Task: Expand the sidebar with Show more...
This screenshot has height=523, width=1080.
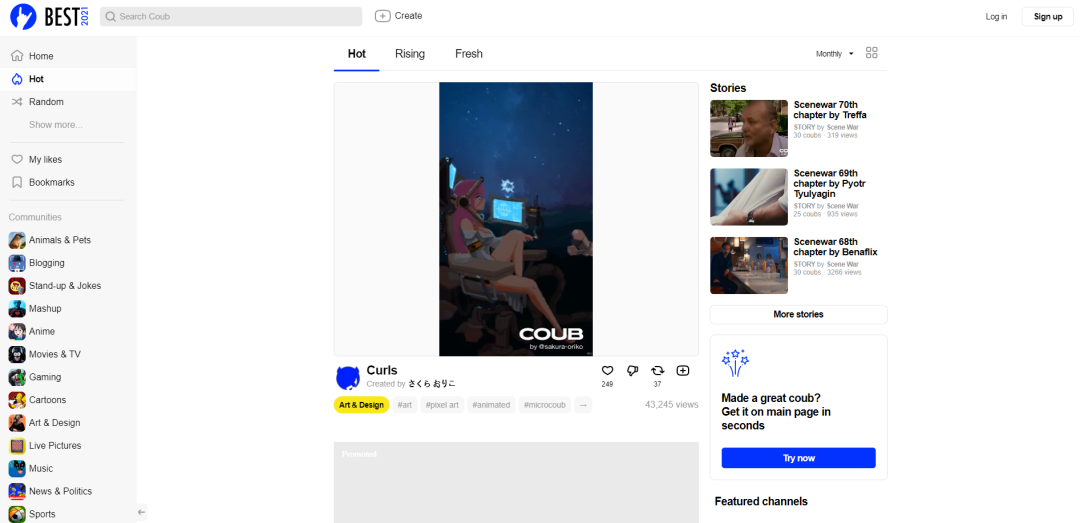Action: click(56, 125)
